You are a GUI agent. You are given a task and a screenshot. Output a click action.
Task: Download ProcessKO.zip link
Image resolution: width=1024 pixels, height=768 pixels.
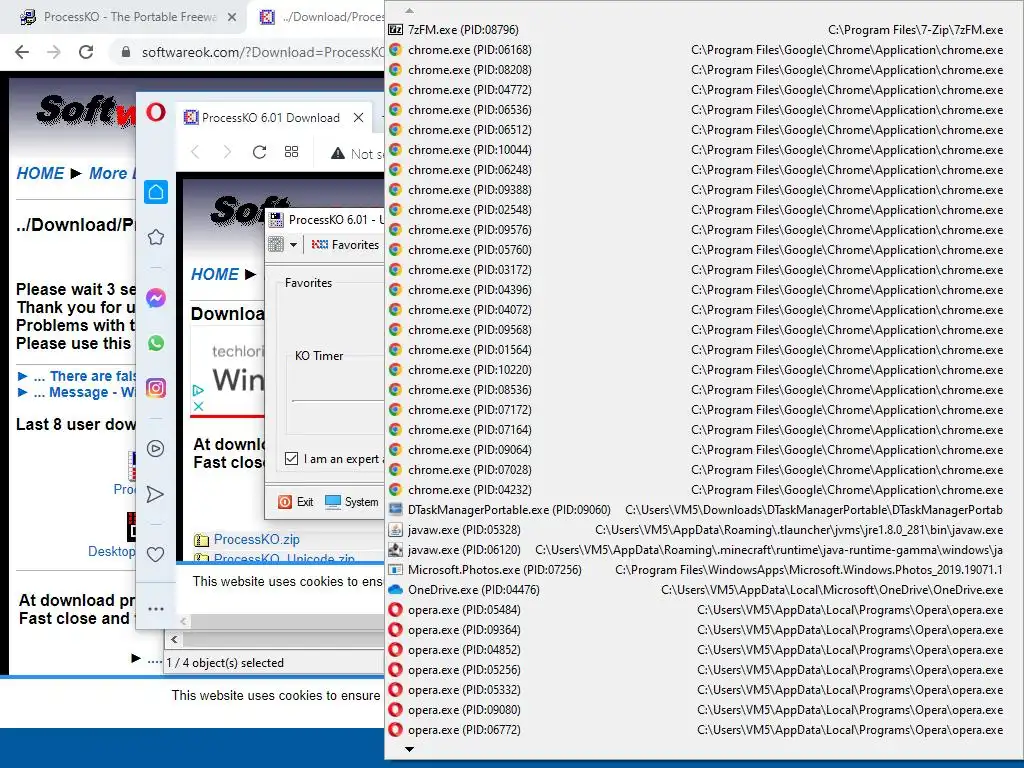click(256, 539)
